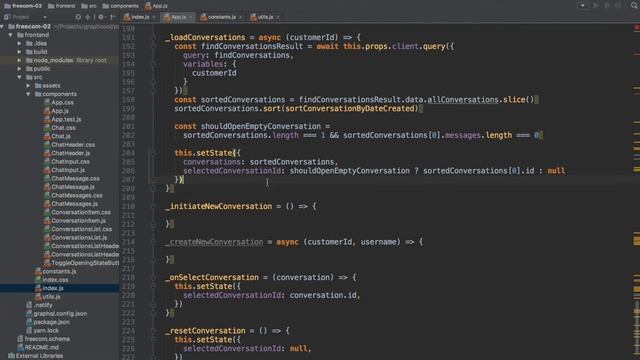Expand the public folder
640x360 pixels.
(x=19, y=69)
